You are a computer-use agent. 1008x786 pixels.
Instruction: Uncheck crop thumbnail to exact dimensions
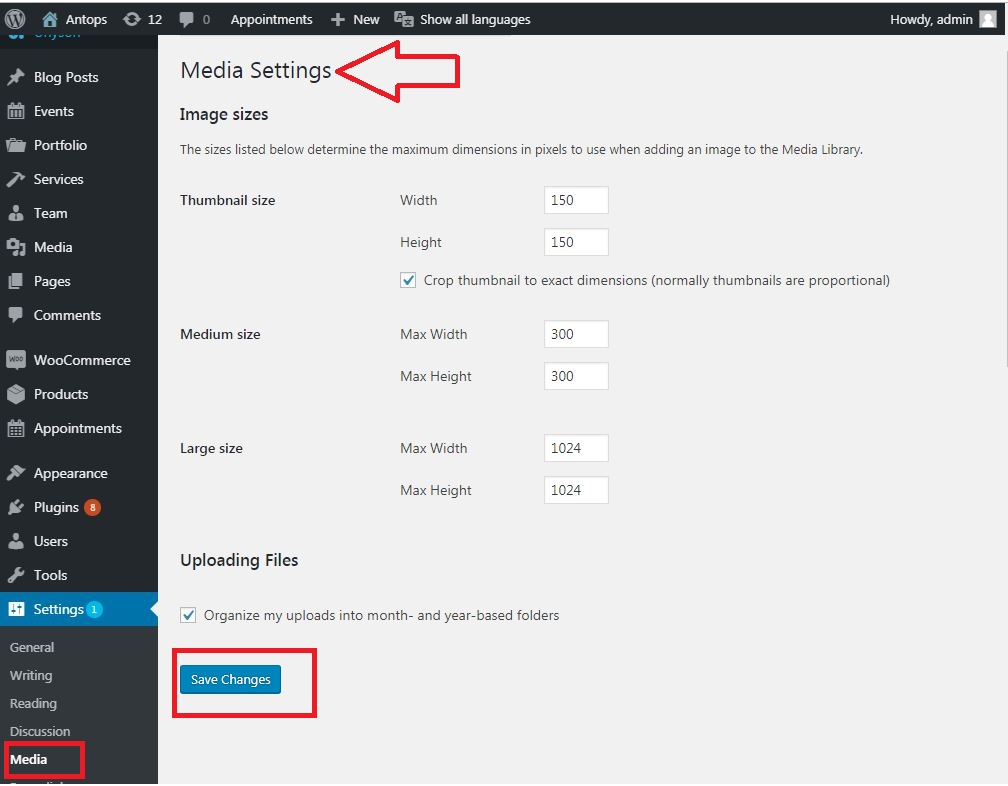pyautogui.click(x=408, y=280)
